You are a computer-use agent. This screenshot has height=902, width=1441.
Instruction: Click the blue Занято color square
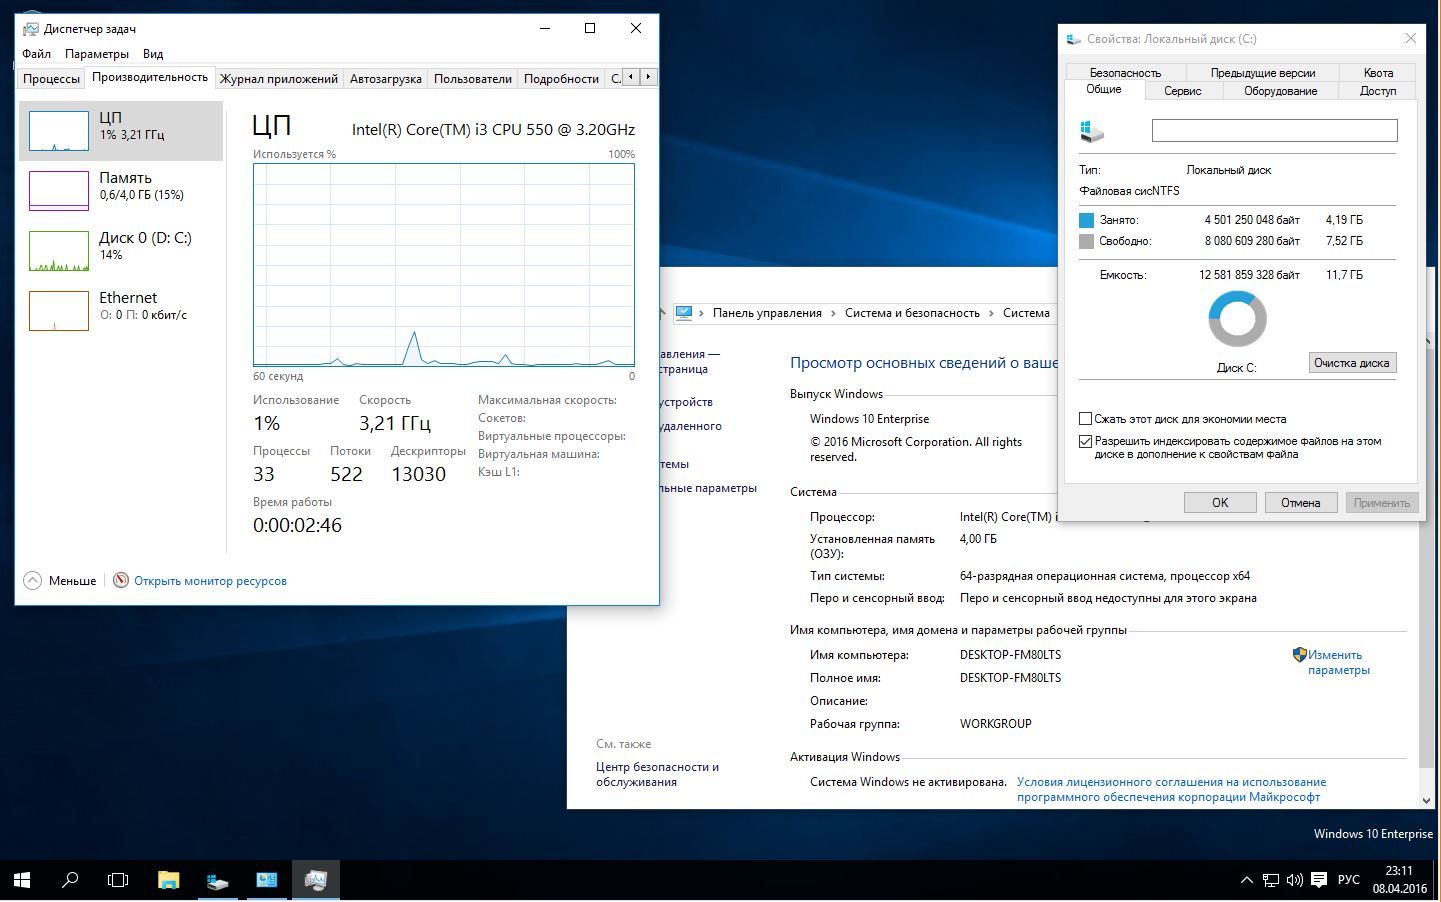point(1086,220)
